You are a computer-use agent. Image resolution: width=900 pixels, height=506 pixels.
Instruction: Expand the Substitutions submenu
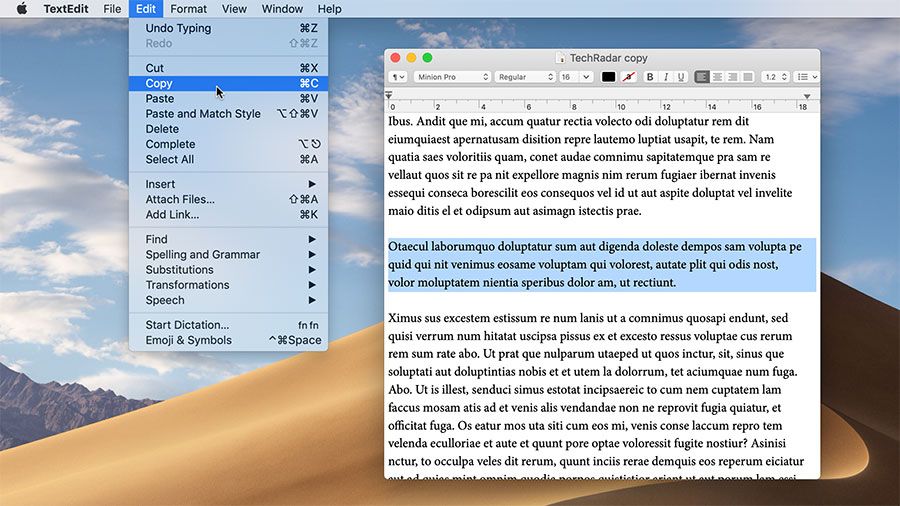point(228,270)
